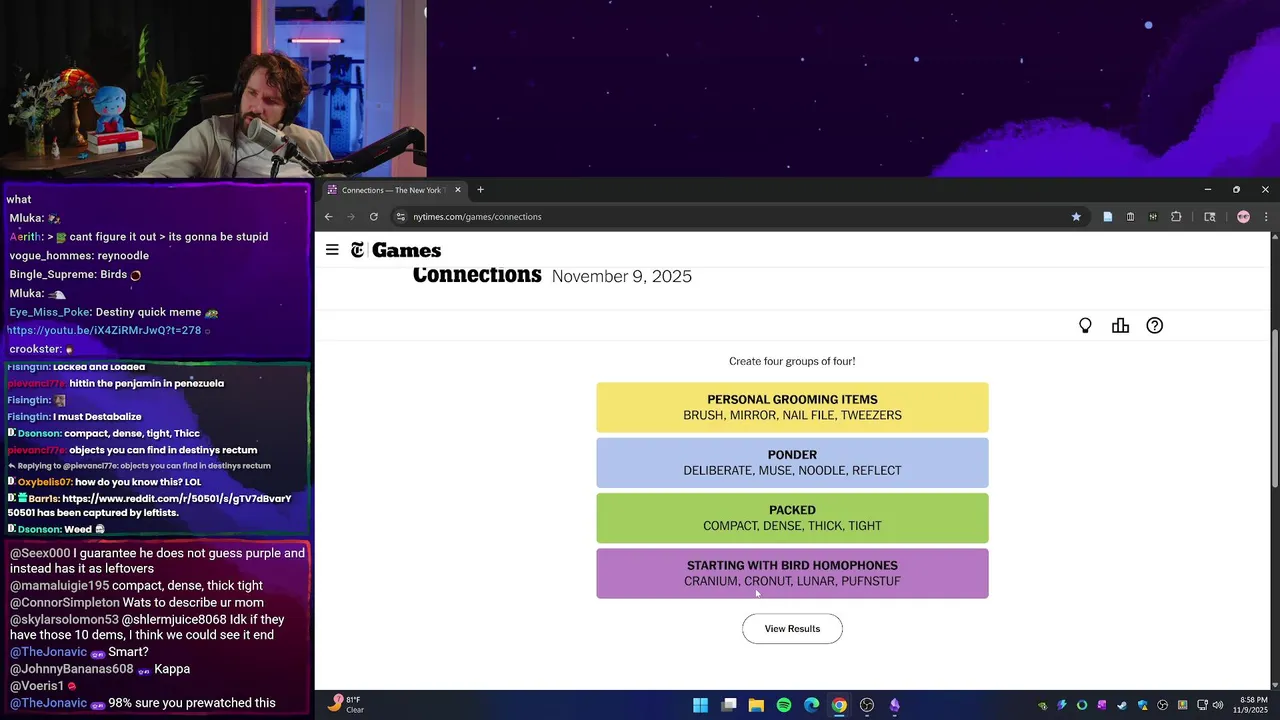This screenshot has width=1280, height=720.
Task: Open the help question mark icon
Action: [x=1155, y=325]
